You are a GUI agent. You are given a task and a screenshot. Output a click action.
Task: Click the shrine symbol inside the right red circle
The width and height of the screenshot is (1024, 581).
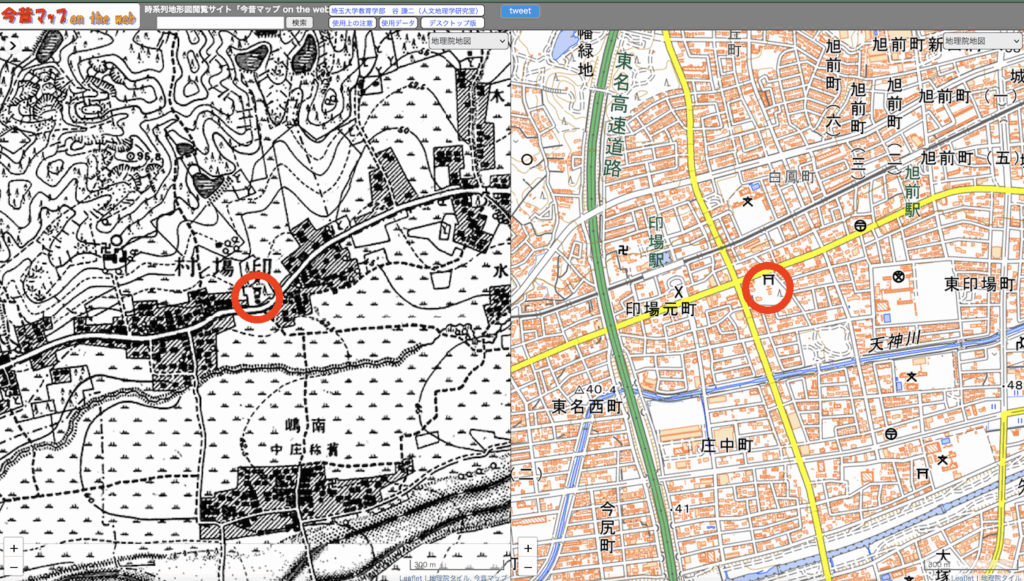tap(768, 284)
